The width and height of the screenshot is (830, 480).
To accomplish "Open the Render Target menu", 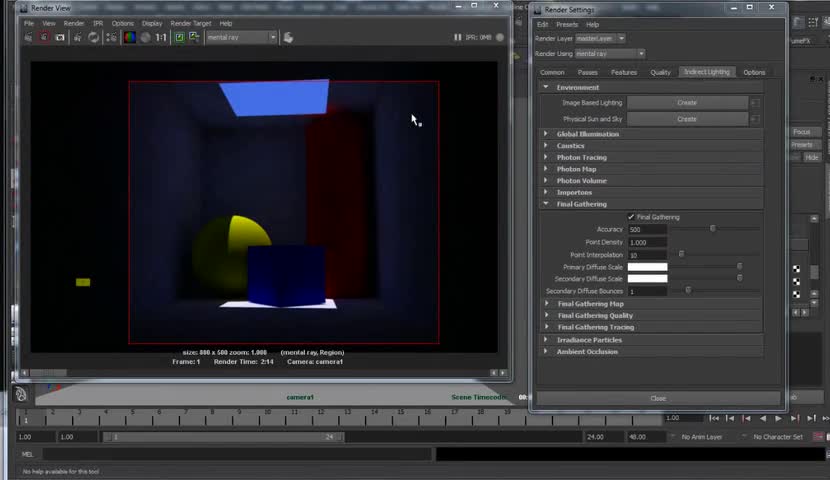I will (191, 23).
